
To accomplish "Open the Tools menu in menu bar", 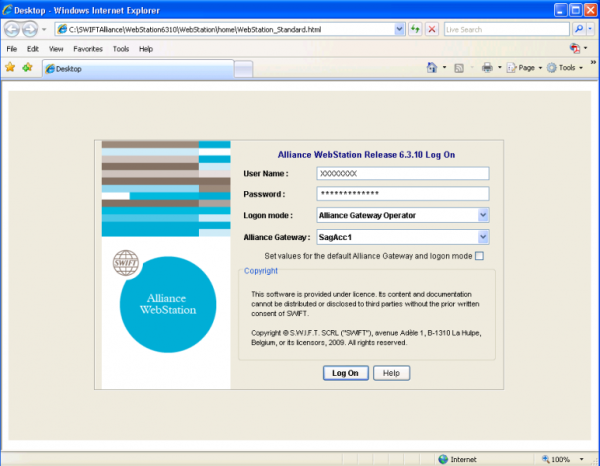I will (121, 49).
